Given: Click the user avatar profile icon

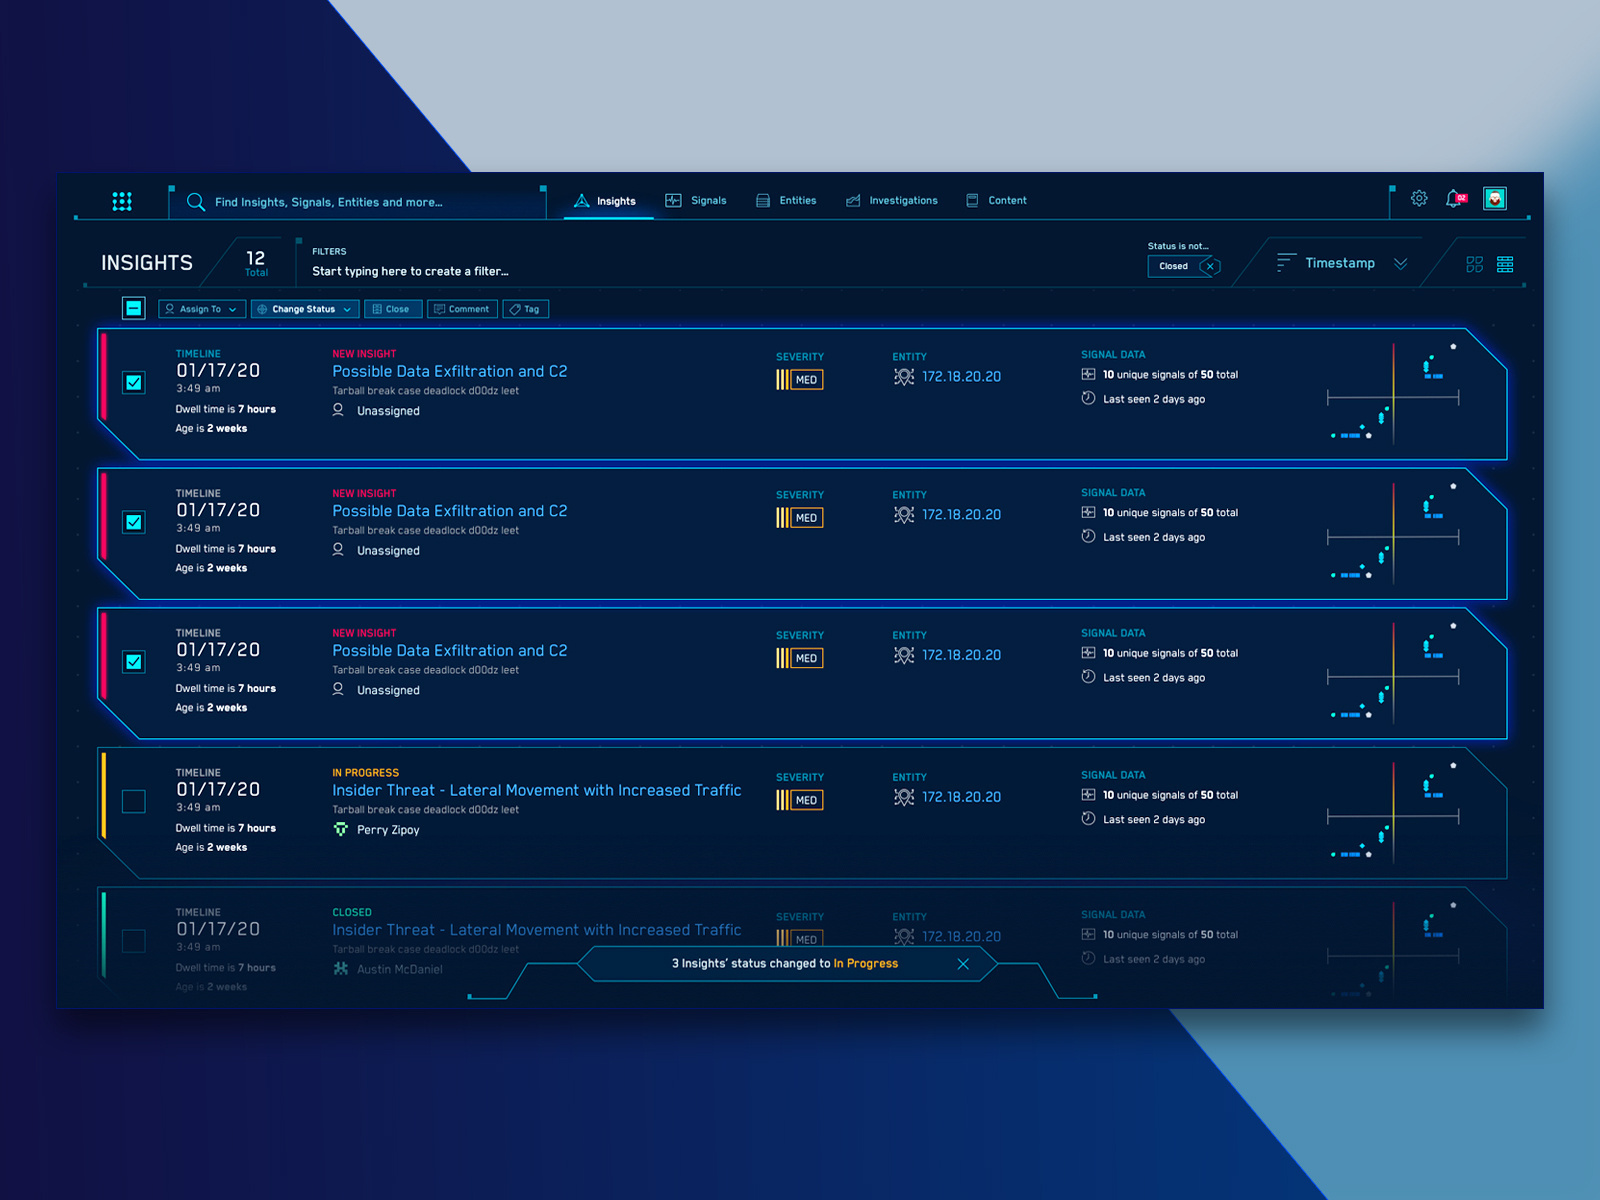Looking at the screenshot, I should pyautogui.click(x=1493, y=199).
